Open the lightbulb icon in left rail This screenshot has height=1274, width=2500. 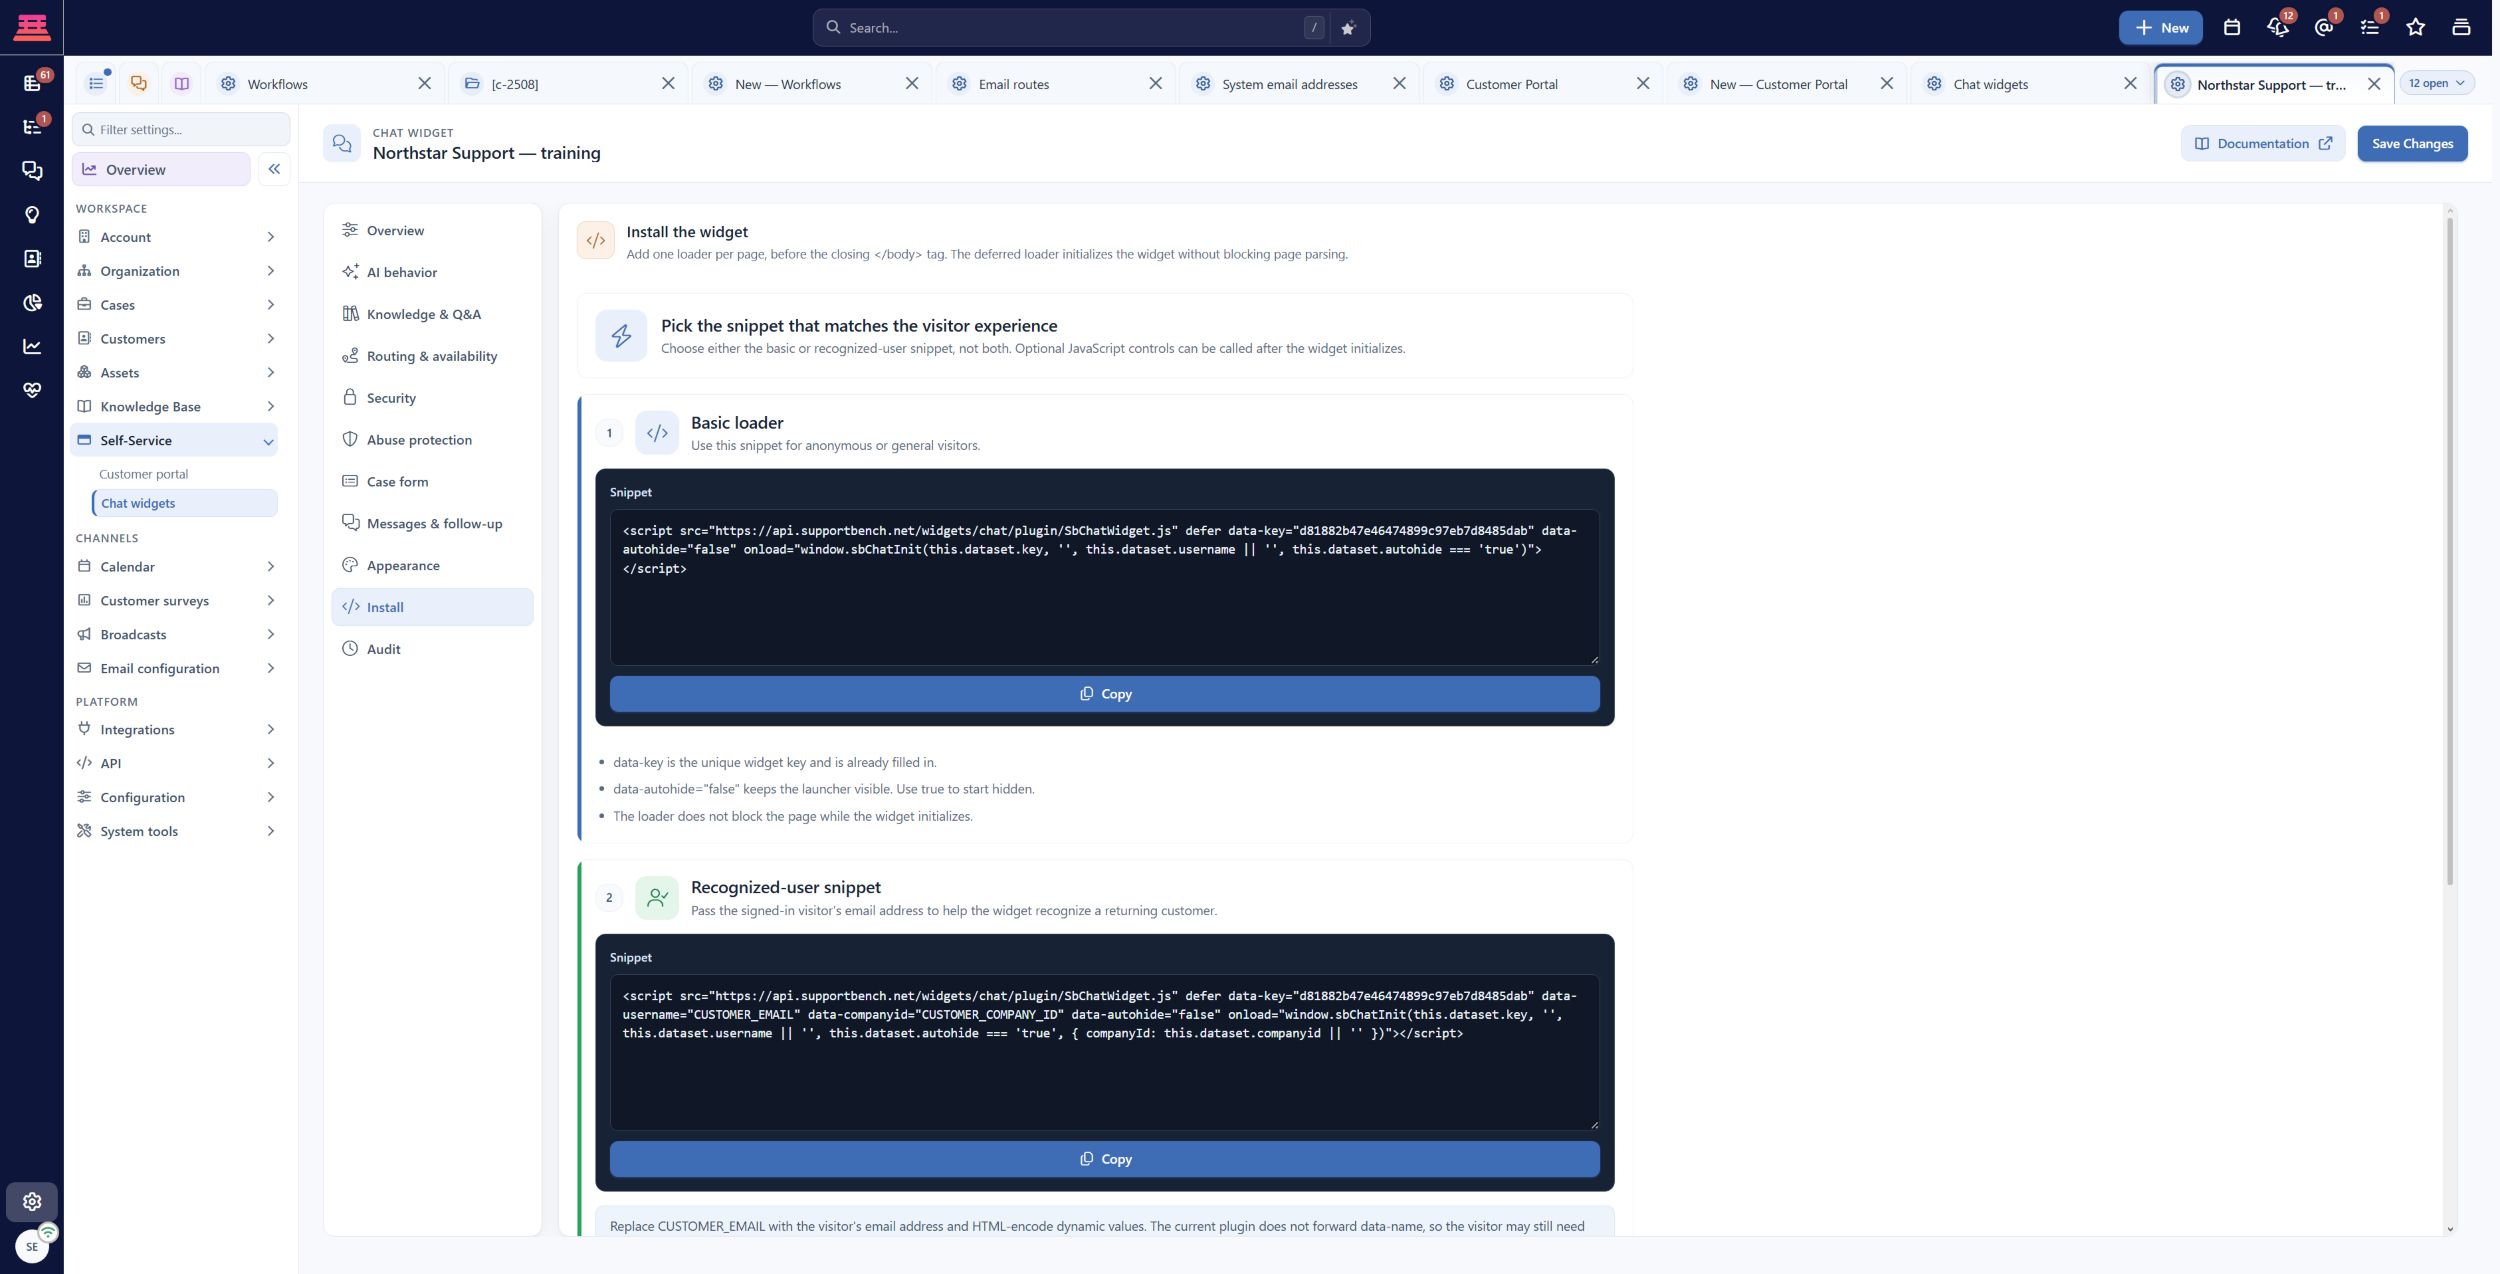[x=32, y=215]
